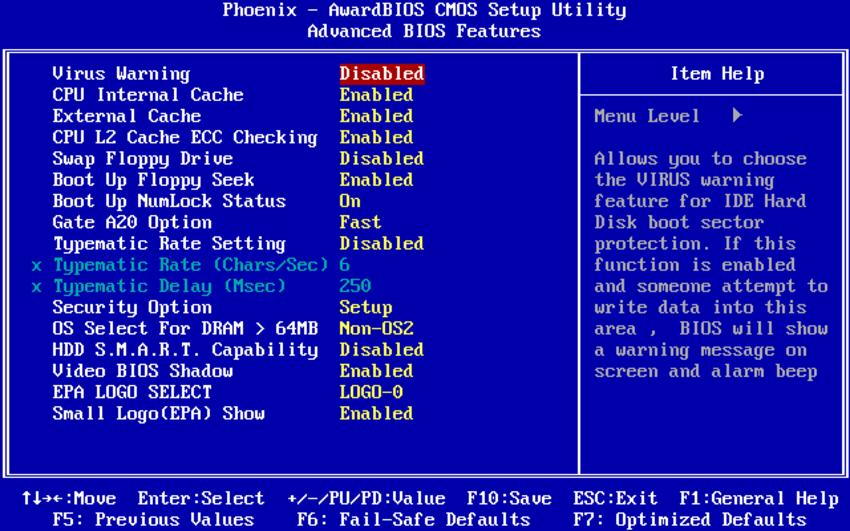The width and height of the screenshot is (850, 531).
Task: Click the Menu Level arrow icon
Action: click(737, 115)
